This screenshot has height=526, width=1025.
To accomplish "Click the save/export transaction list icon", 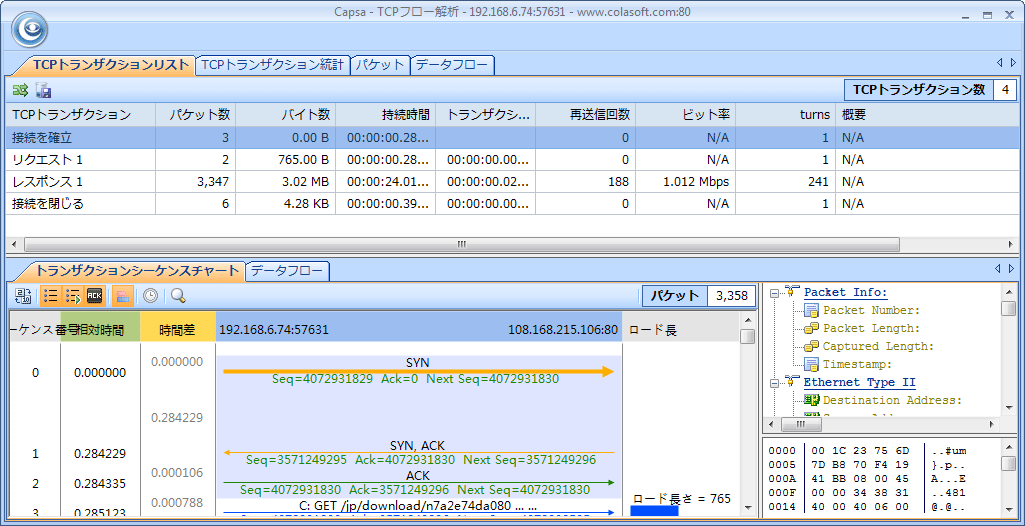I will point(44,90).
